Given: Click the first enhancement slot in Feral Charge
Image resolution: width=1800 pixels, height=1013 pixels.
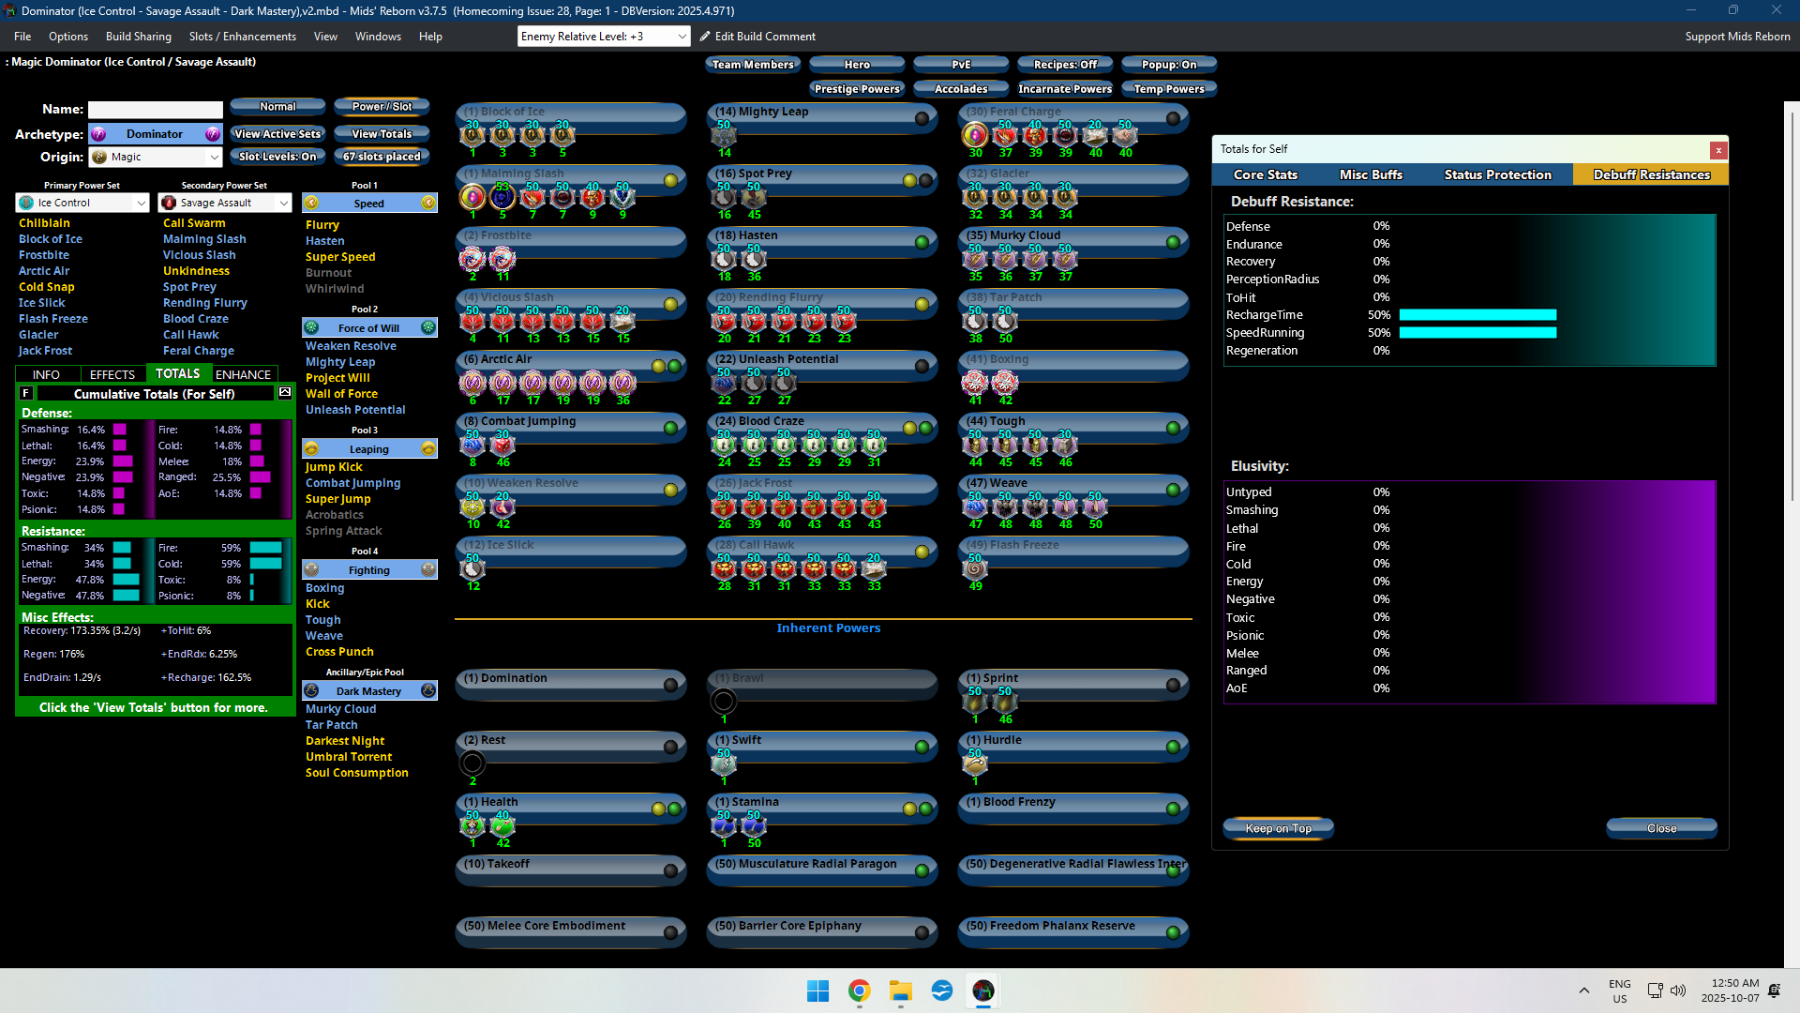Looking at the screenshot, I should point(975,135).
